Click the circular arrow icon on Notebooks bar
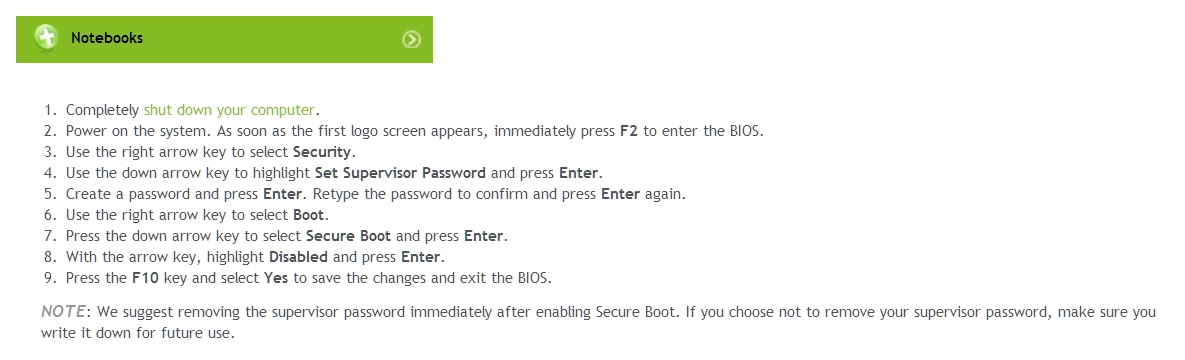1185x360 pixels. click(411, 39)
